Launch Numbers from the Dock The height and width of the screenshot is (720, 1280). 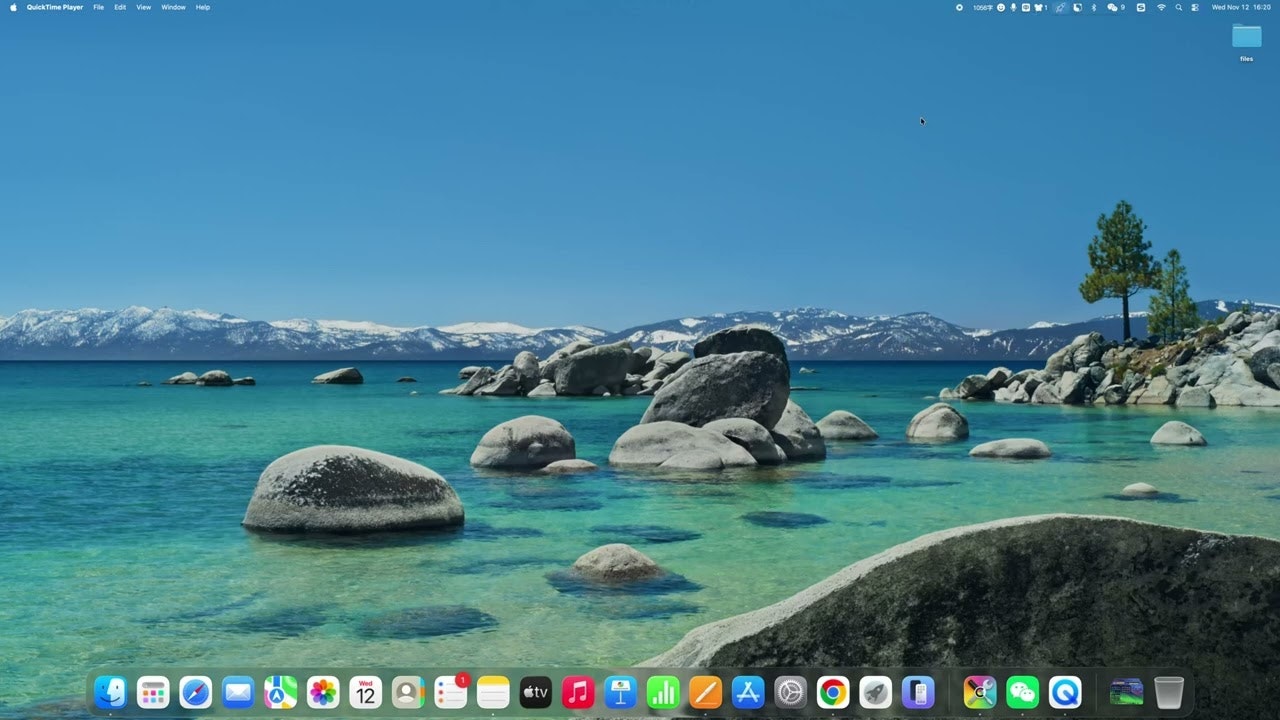click(x=663, y=692)
